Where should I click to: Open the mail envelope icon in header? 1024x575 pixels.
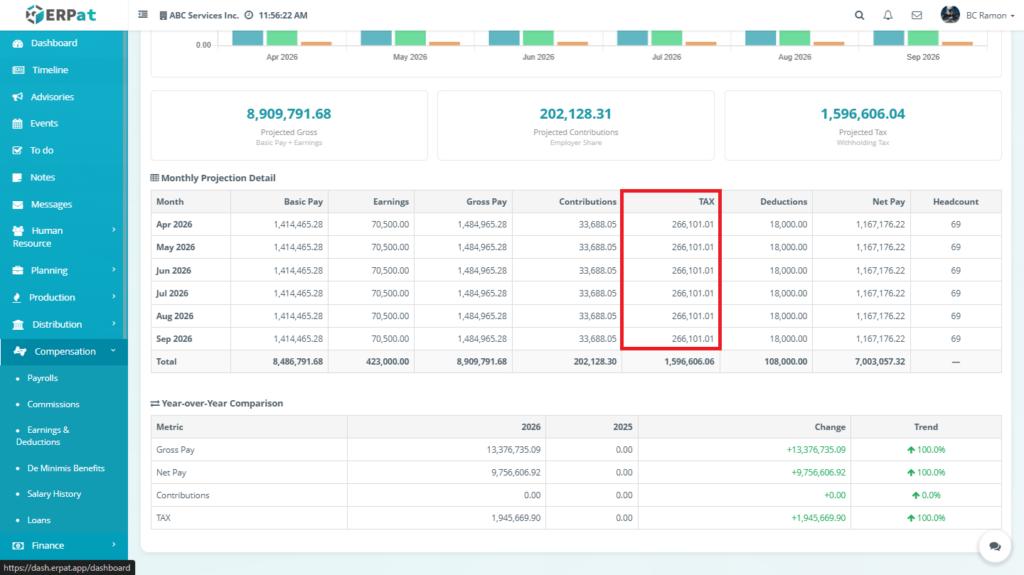(916, 15)
